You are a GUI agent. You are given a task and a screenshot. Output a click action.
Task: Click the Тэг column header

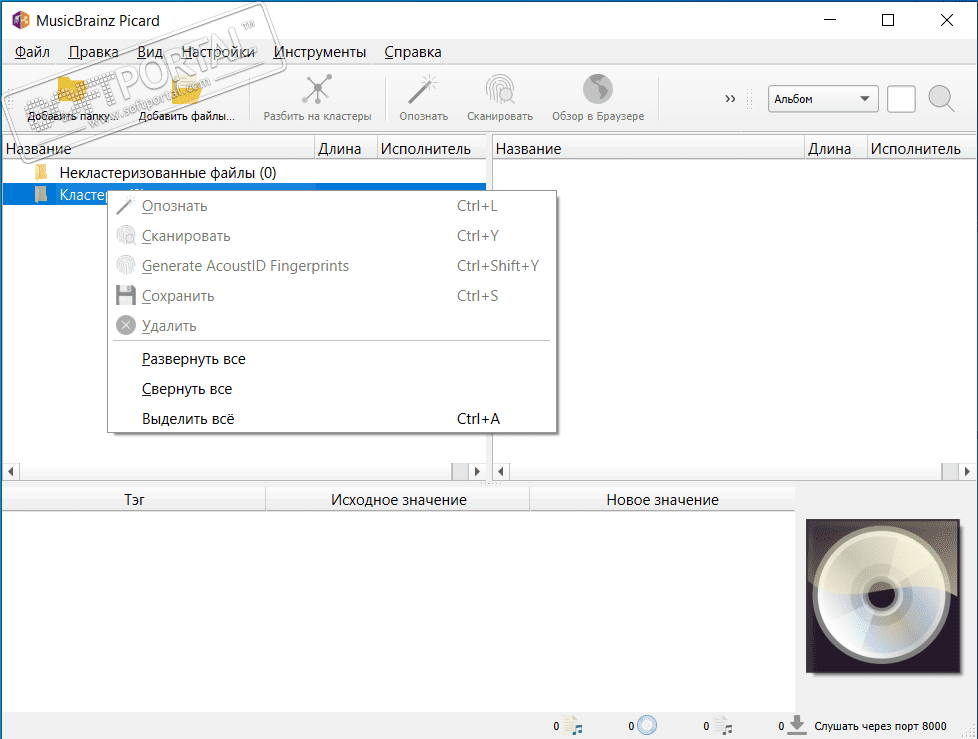(134, 500)
